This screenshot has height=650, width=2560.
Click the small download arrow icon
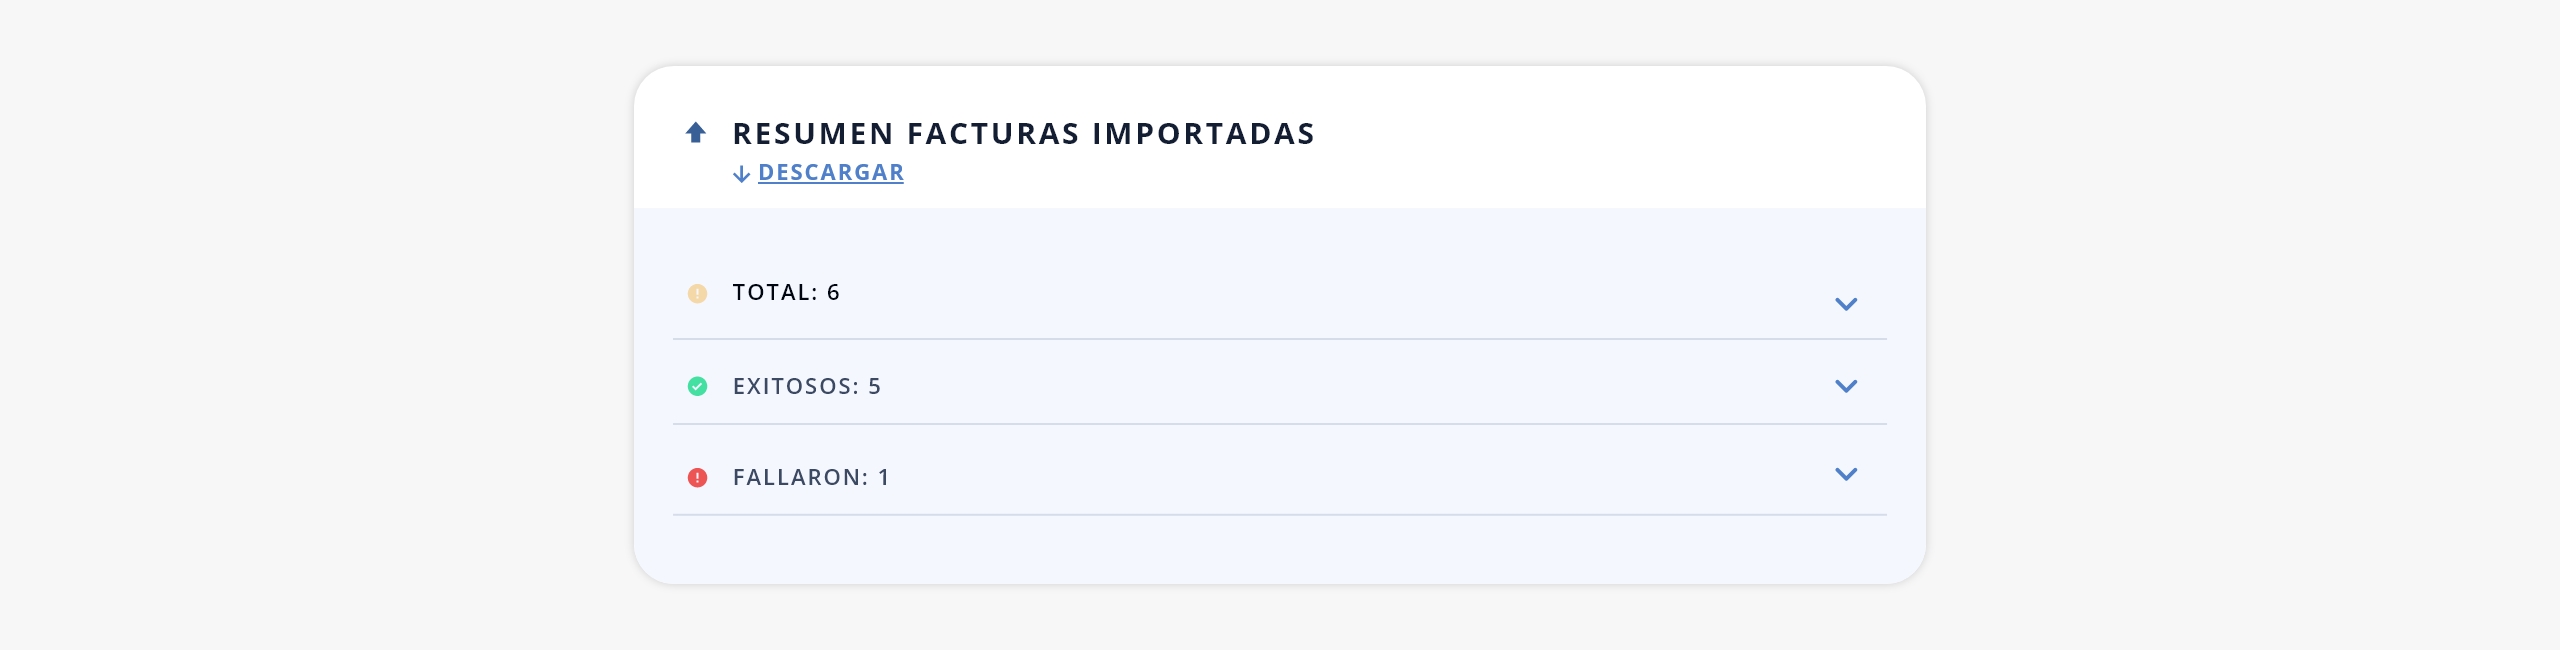pos(741,174)
